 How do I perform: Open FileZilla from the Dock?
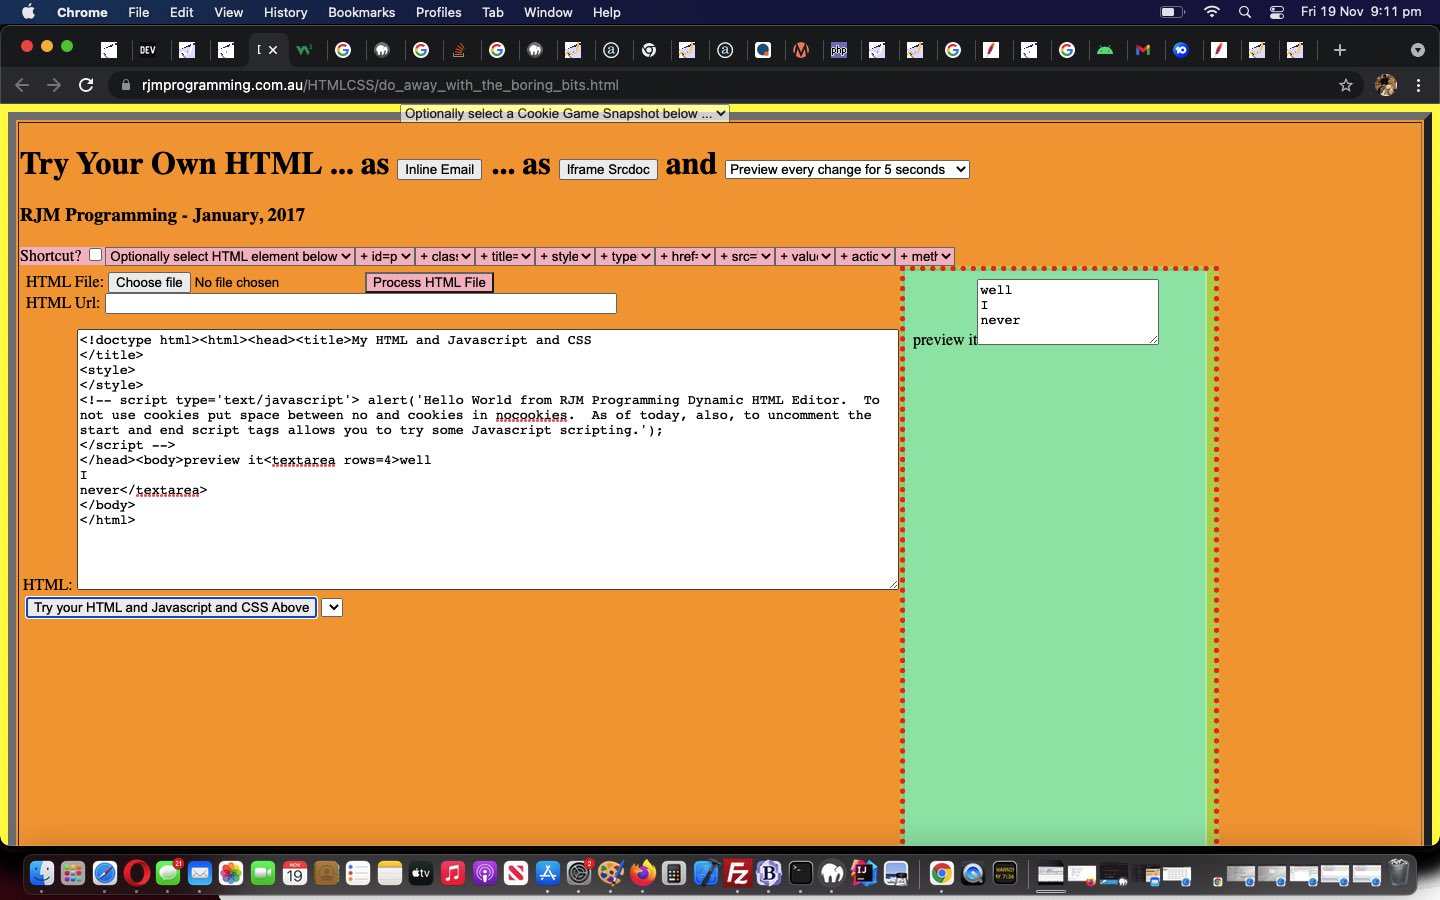tap(738, 873)
